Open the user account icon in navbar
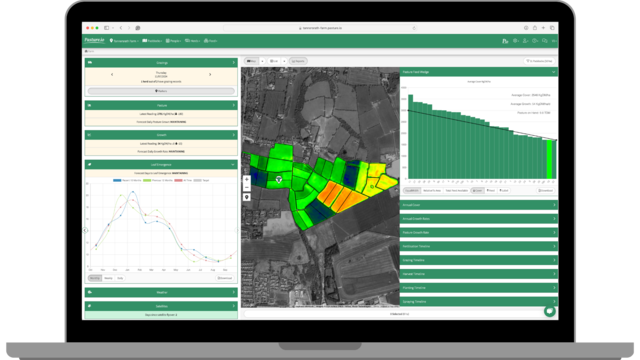This screenshot has height=360, width=640. click(x=526, y=41)
